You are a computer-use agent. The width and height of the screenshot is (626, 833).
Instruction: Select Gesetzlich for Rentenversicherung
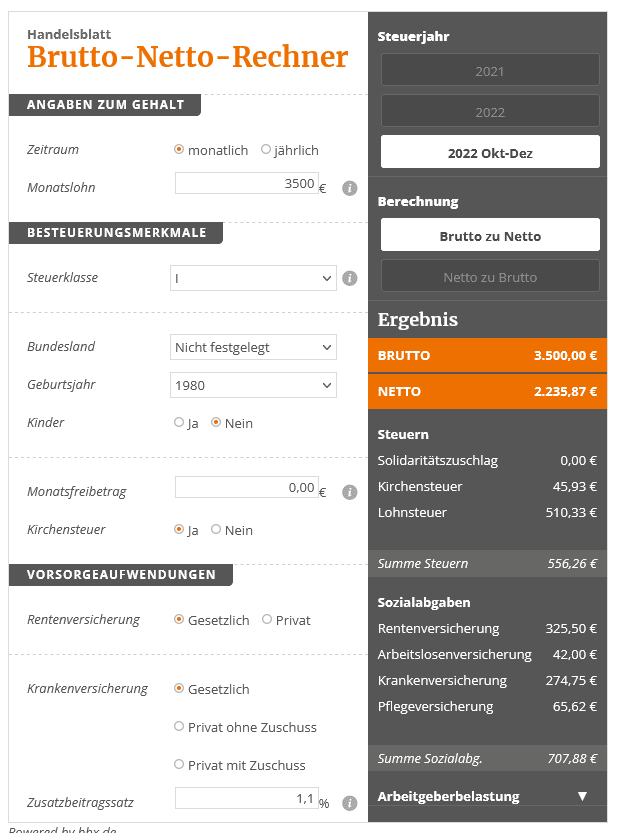pos(179,619)
